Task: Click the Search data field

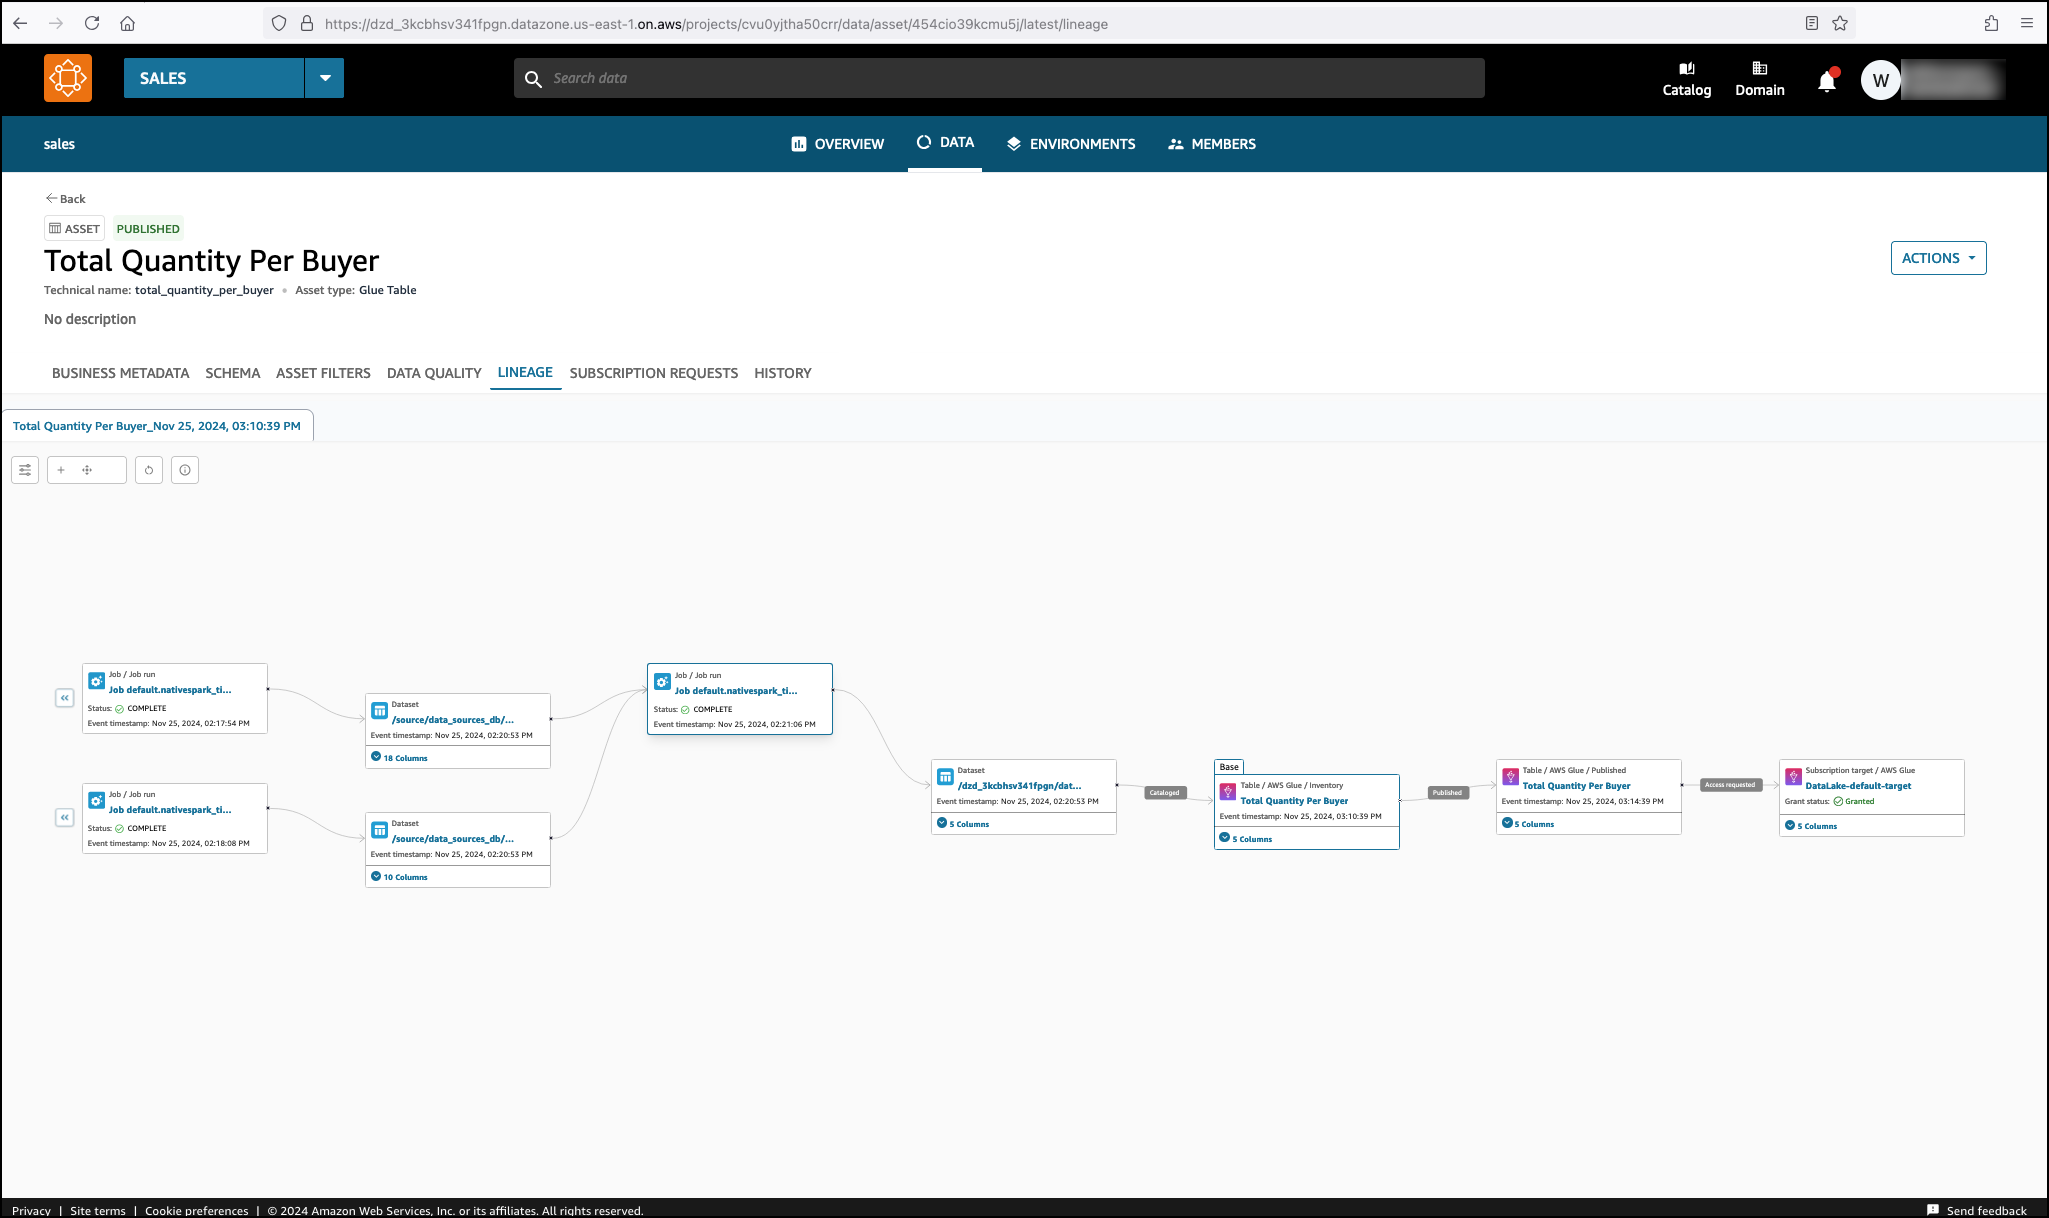Action: click(1000, 78)
